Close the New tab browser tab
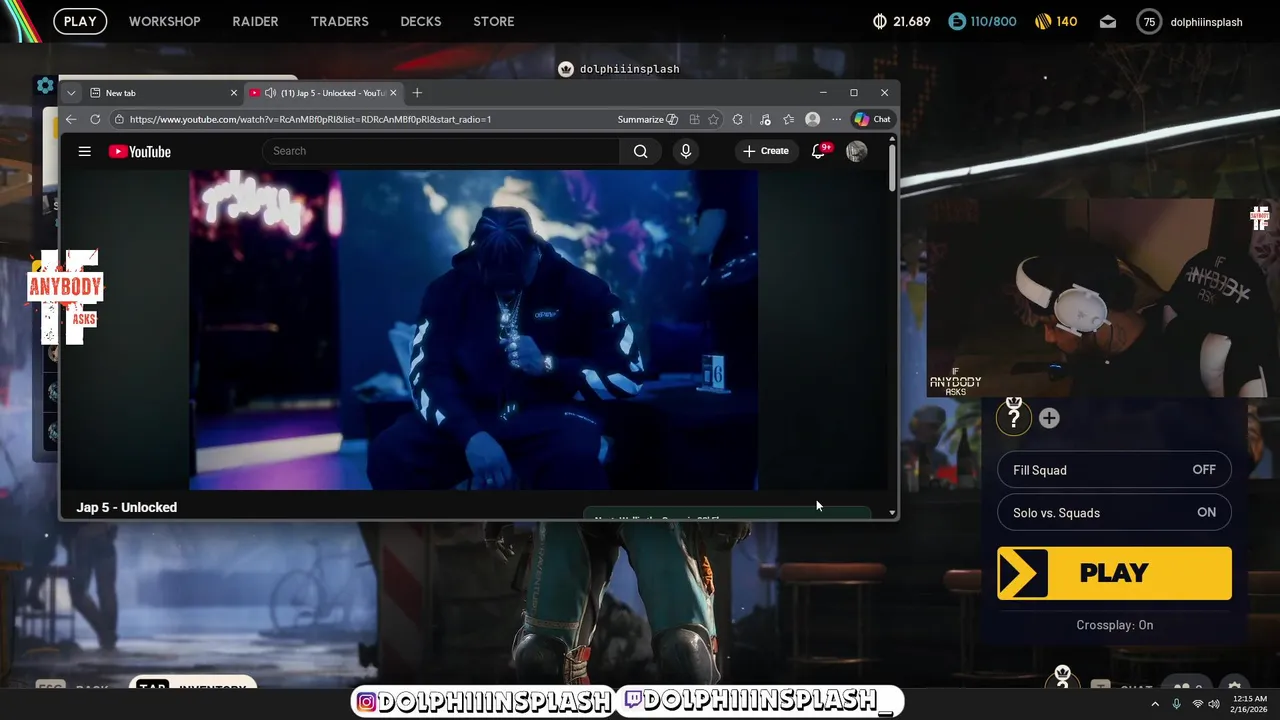 234,93
